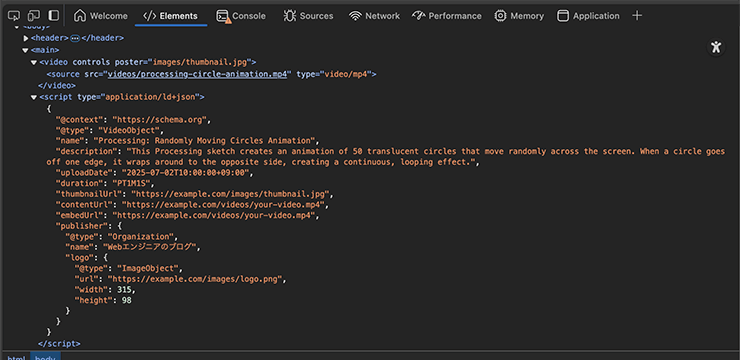Click the poster attribute value images/thumbnail.jpg

(x=200, y=62)
